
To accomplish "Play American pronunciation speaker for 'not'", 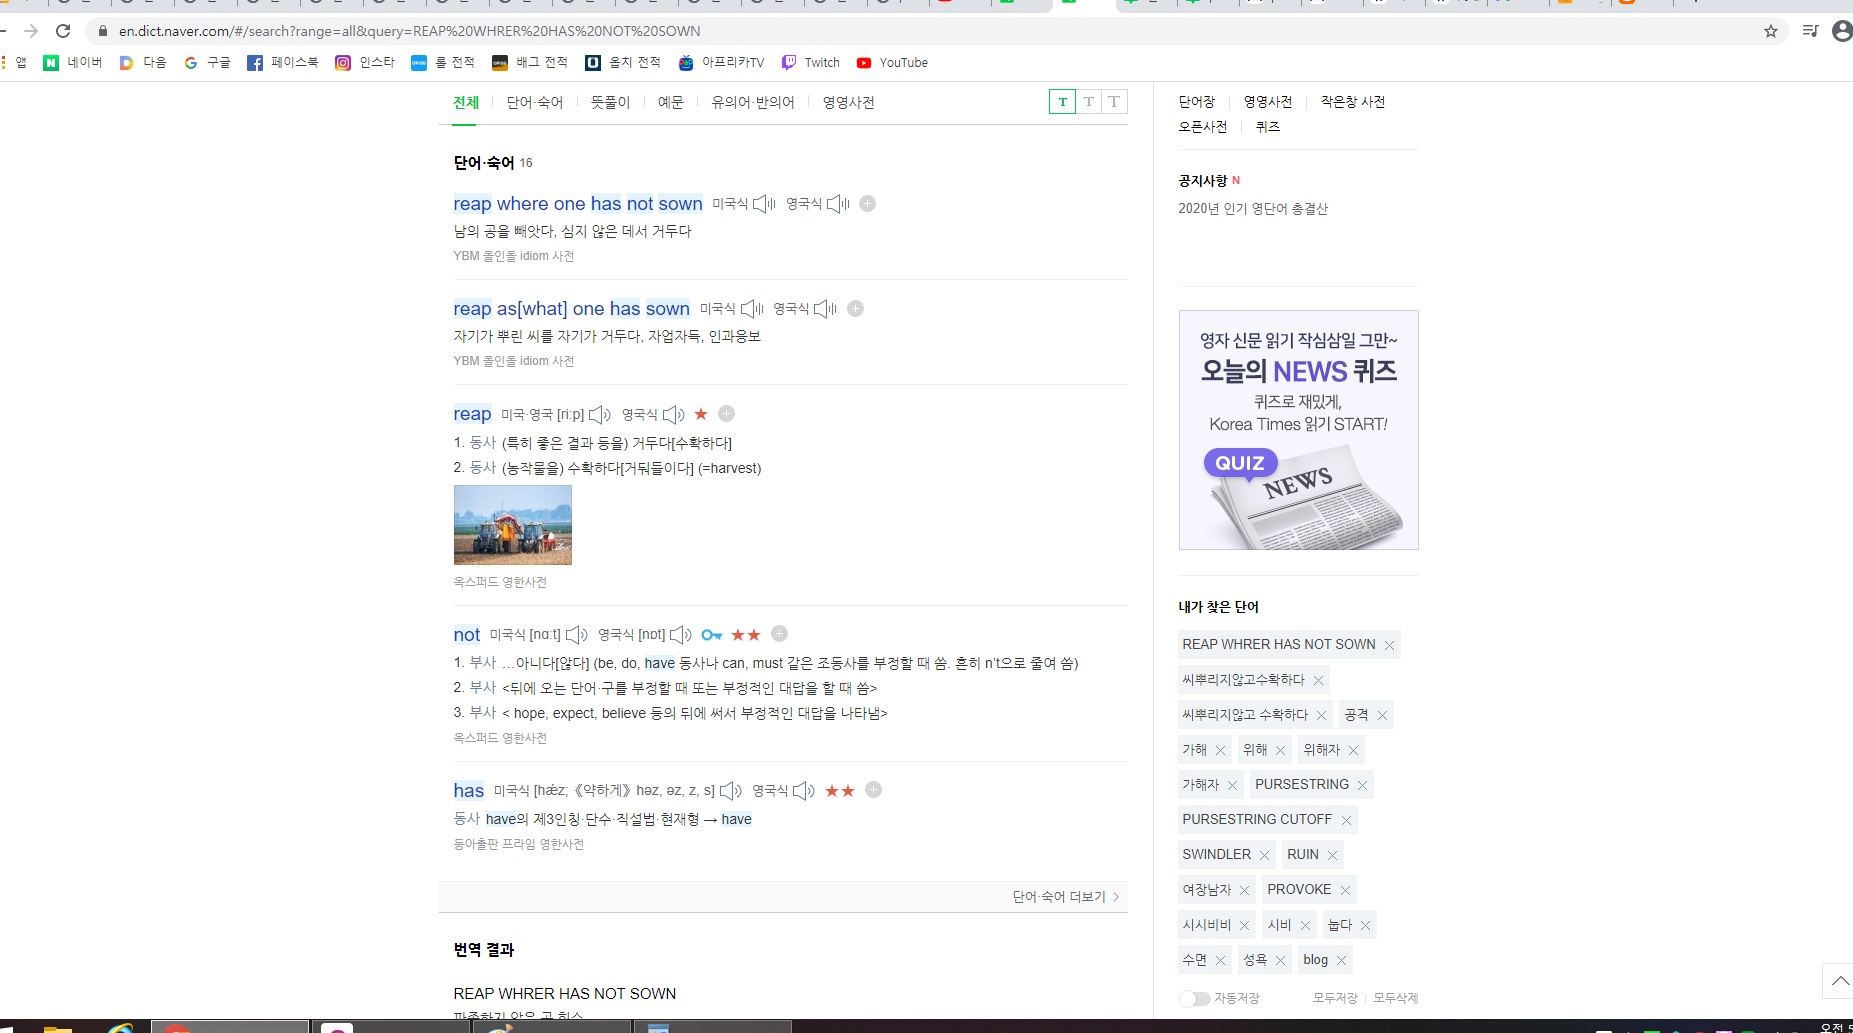I will [x=577, y=635].
